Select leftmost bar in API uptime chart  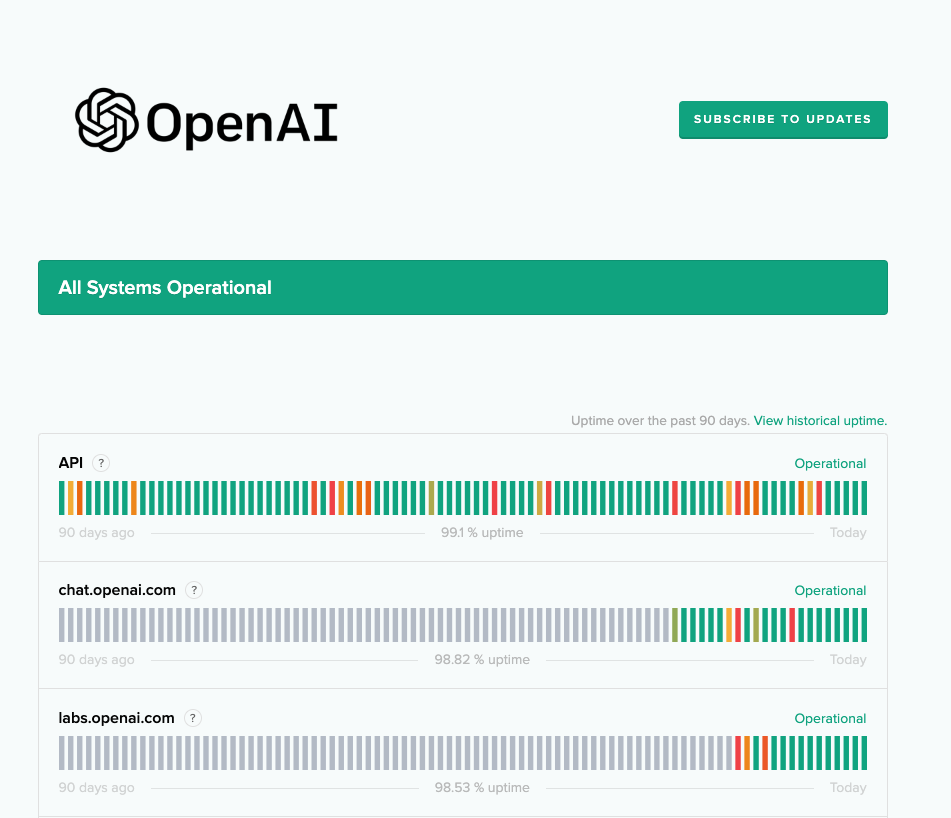coord(62,498)
